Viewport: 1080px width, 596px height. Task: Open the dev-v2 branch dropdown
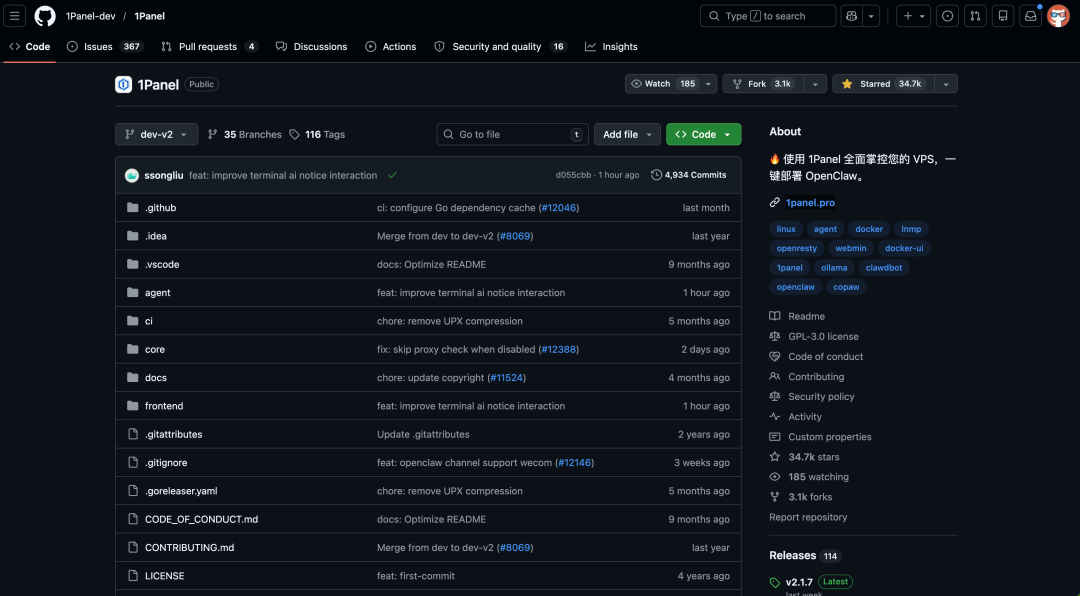(156, 134)
